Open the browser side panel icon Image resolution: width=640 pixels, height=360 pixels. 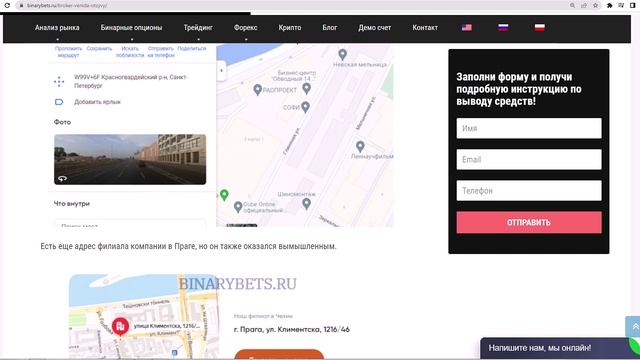[x=633, y=5]
